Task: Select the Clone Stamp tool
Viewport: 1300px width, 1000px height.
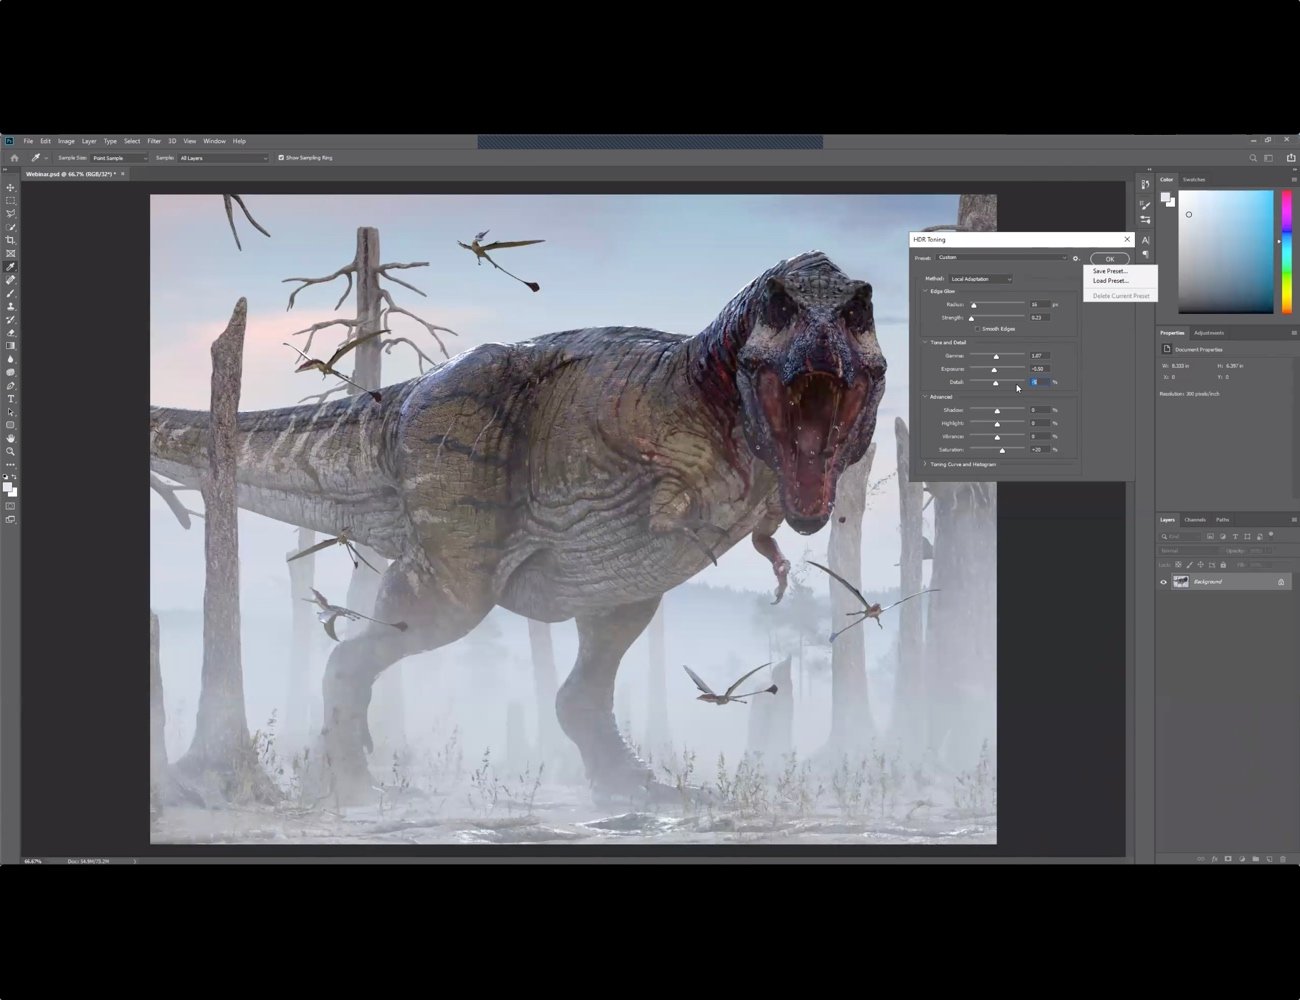Action: (x=11, y=306)
